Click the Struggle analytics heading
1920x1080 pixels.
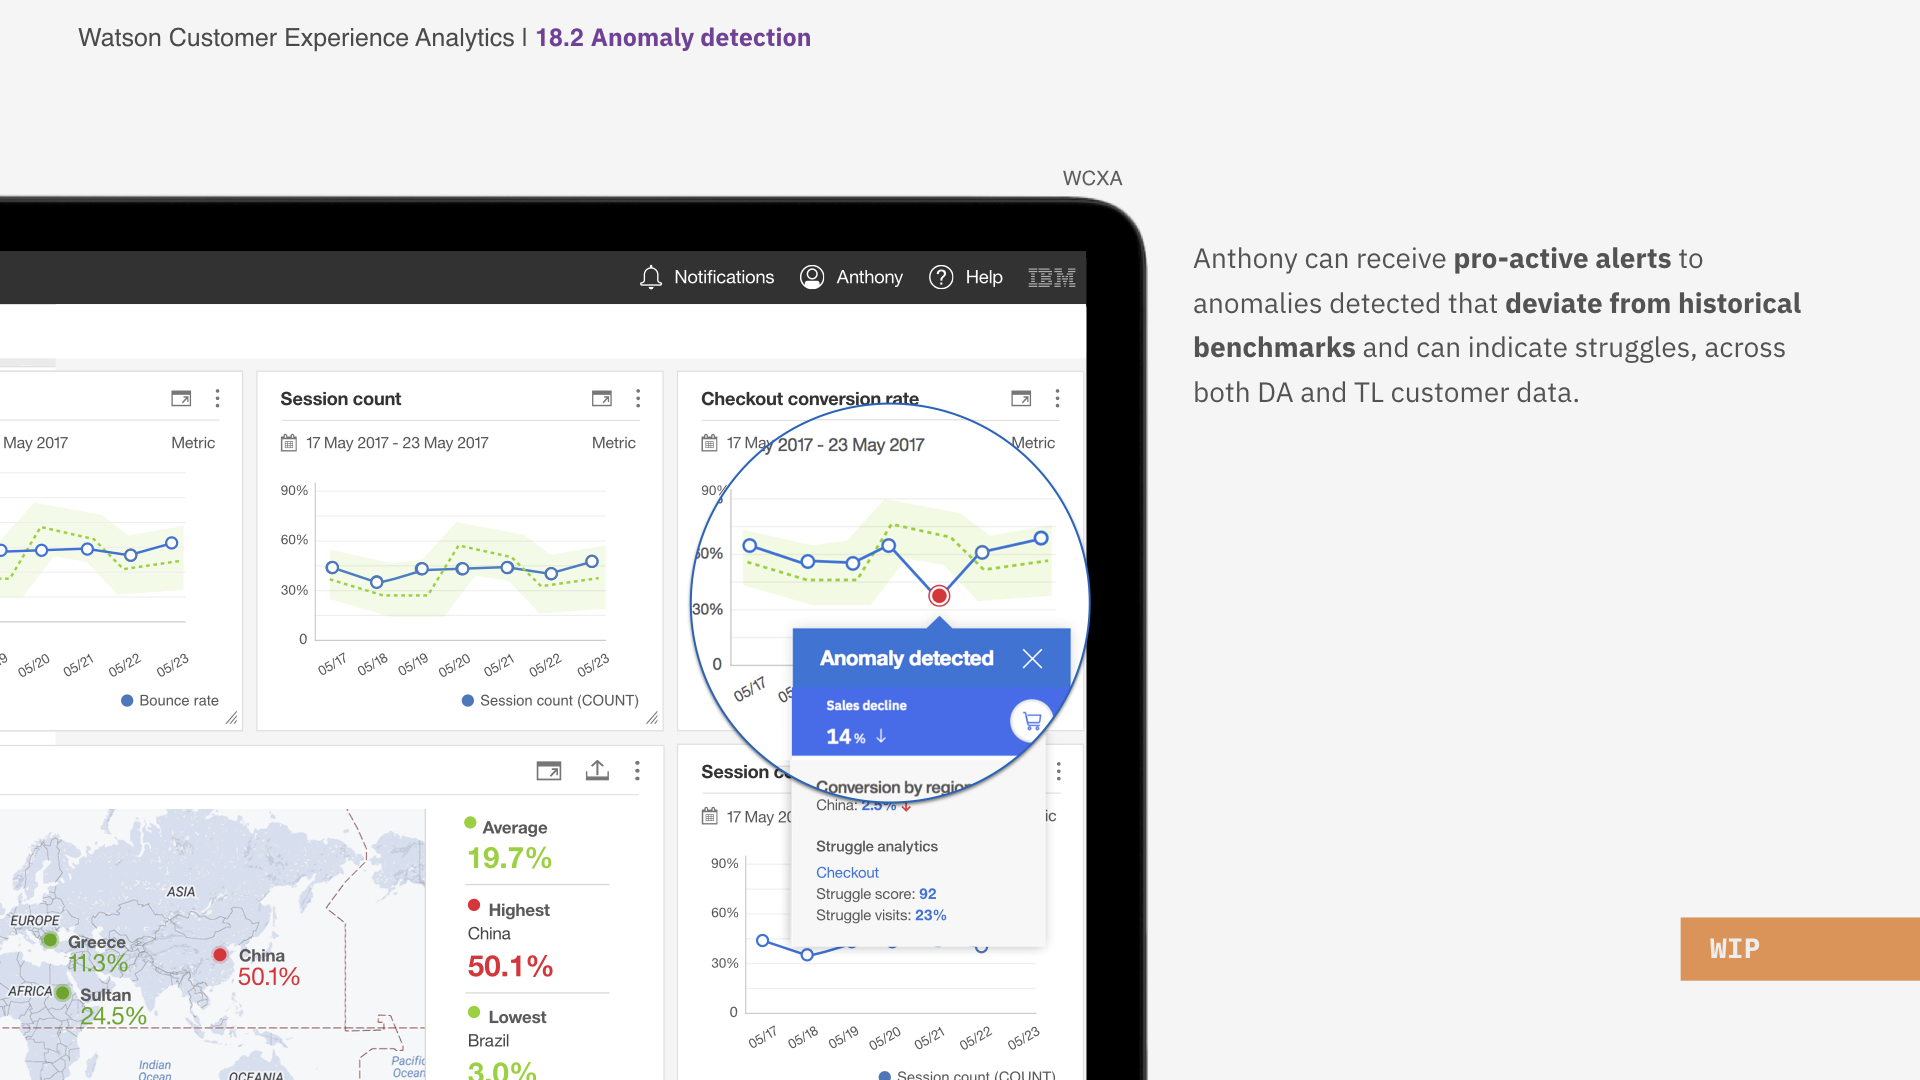[877, 846]
